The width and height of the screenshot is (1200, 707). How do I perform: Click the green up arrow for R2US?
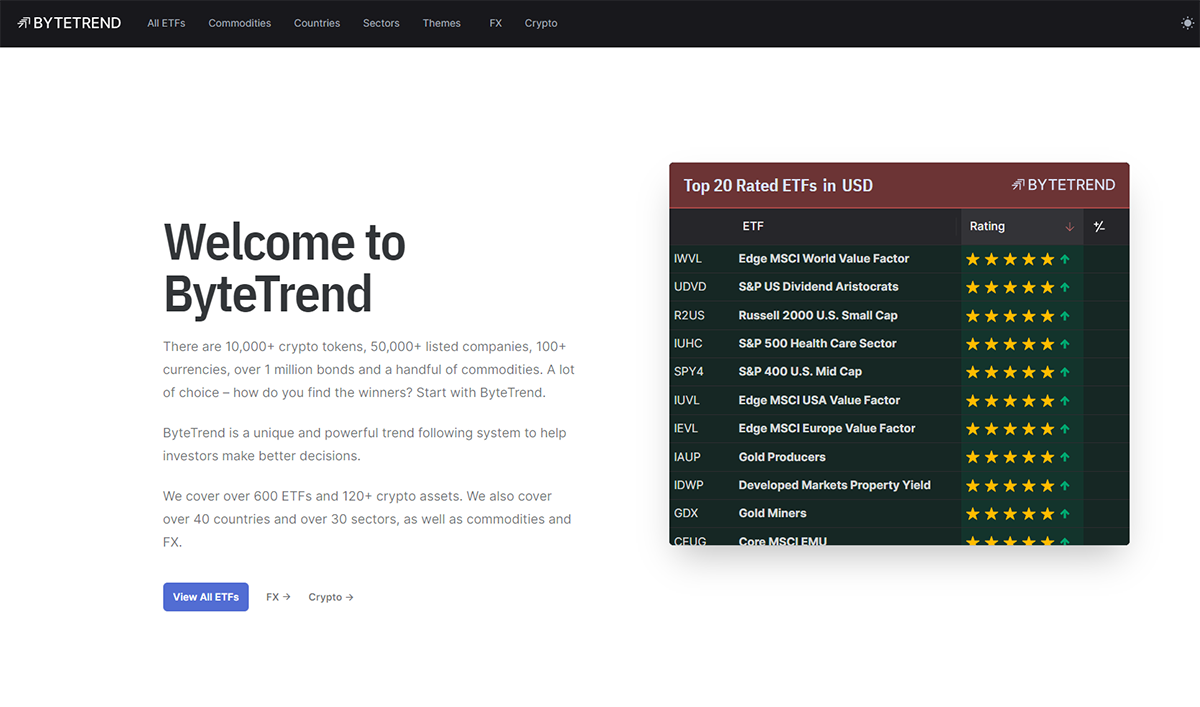(1065, 316)
